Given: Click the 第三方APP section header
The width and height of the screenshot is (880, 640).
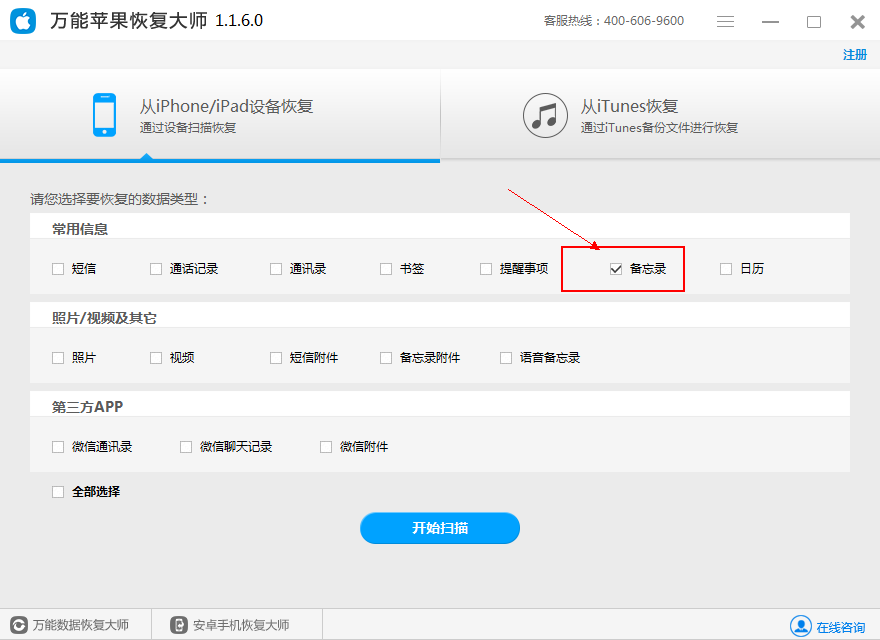Looking at the screenshot, I should 88,407.
